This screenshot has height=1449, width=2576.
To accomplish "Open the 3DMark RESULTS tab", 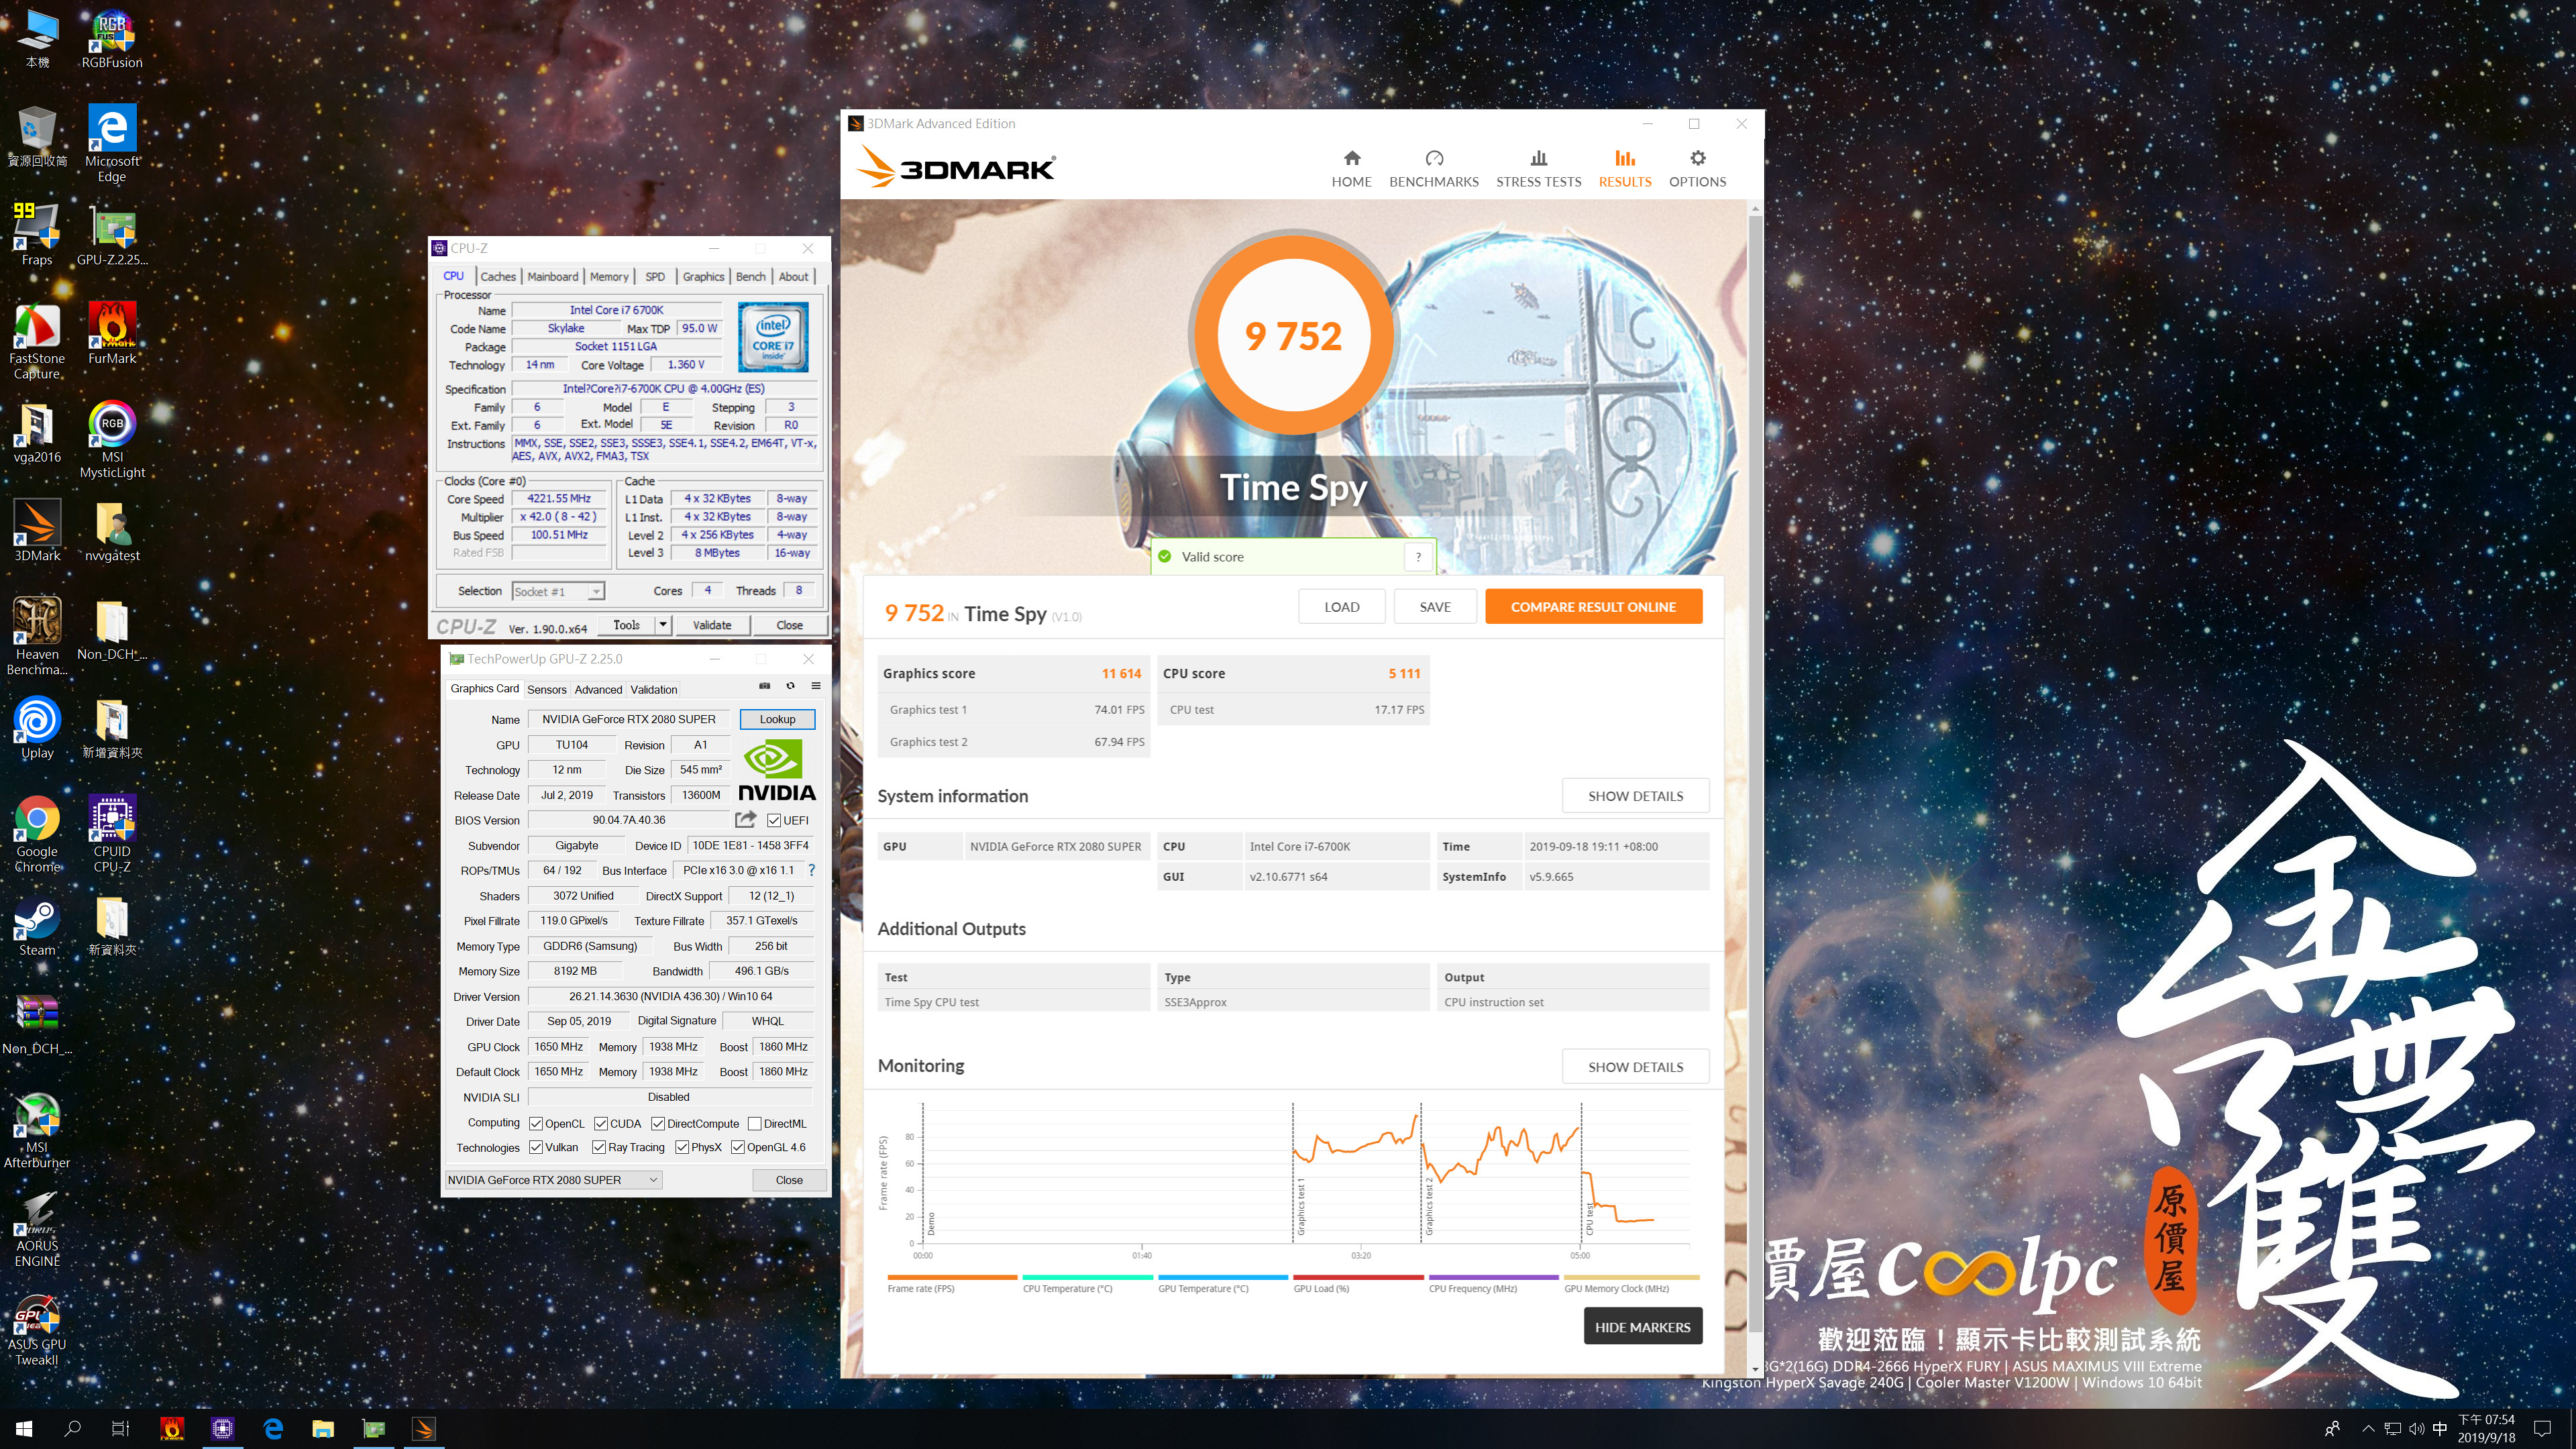I will (1624, 168).
